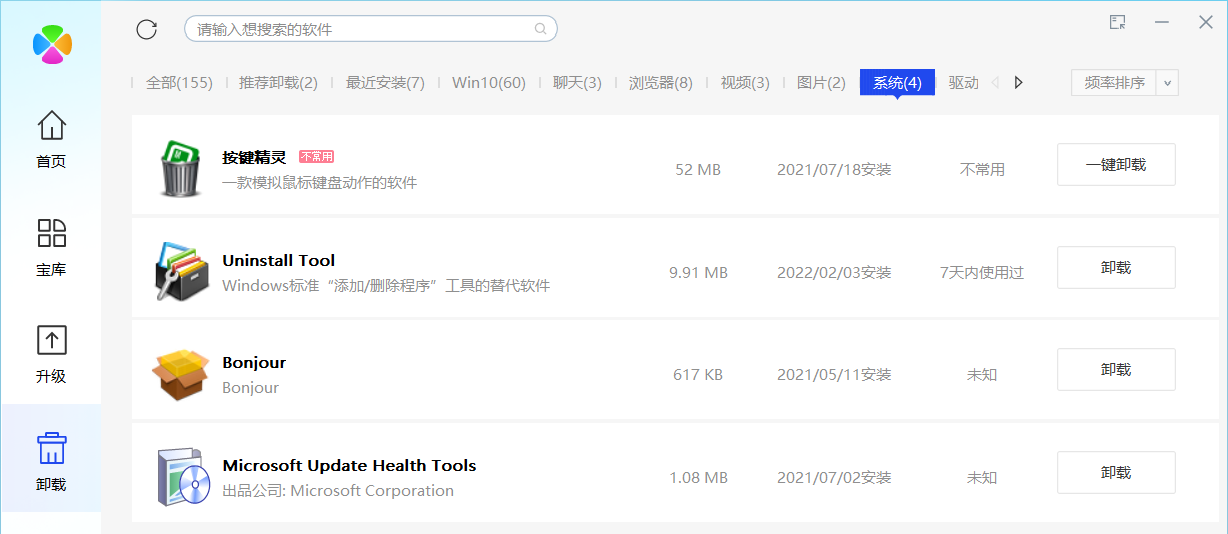Focus the software search input field

[370, 29]
